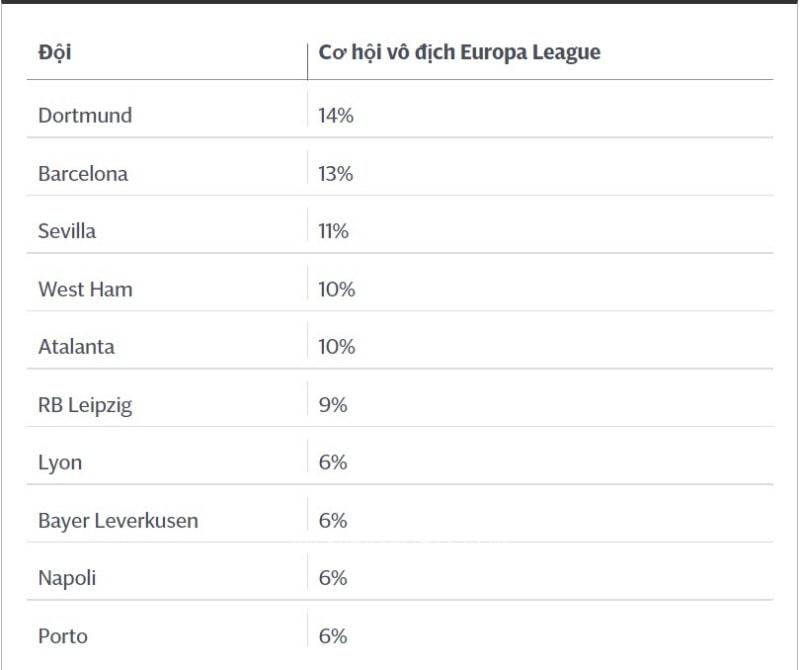Select RB Leipzig in the team column
The width and height of the screenshot is (800, 670).
point(85,405)
